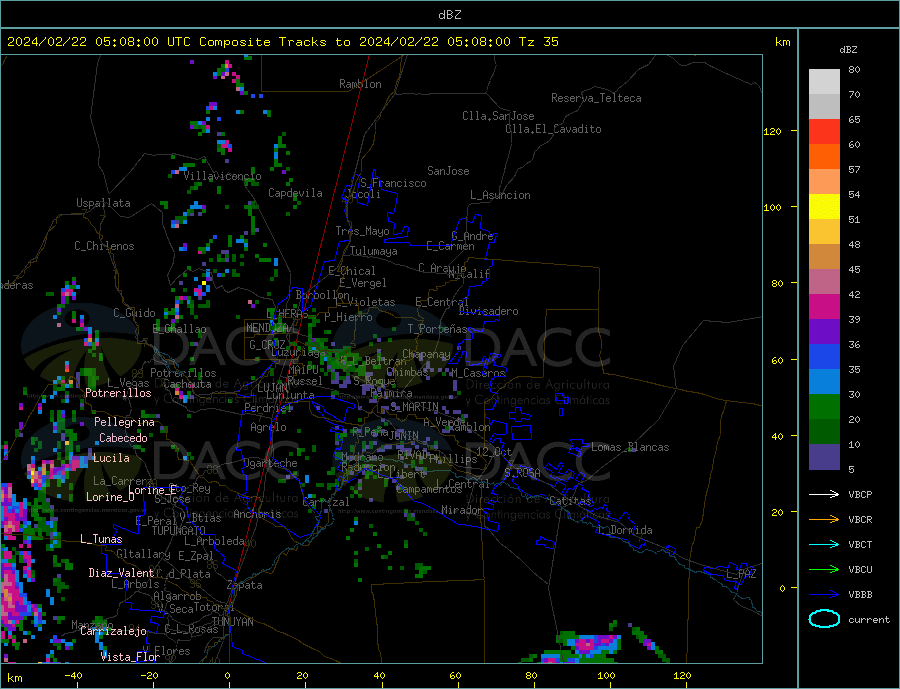Click the 'TUNUYAN' map label
This screenshot has height=689, width=900.
point(232,622)
